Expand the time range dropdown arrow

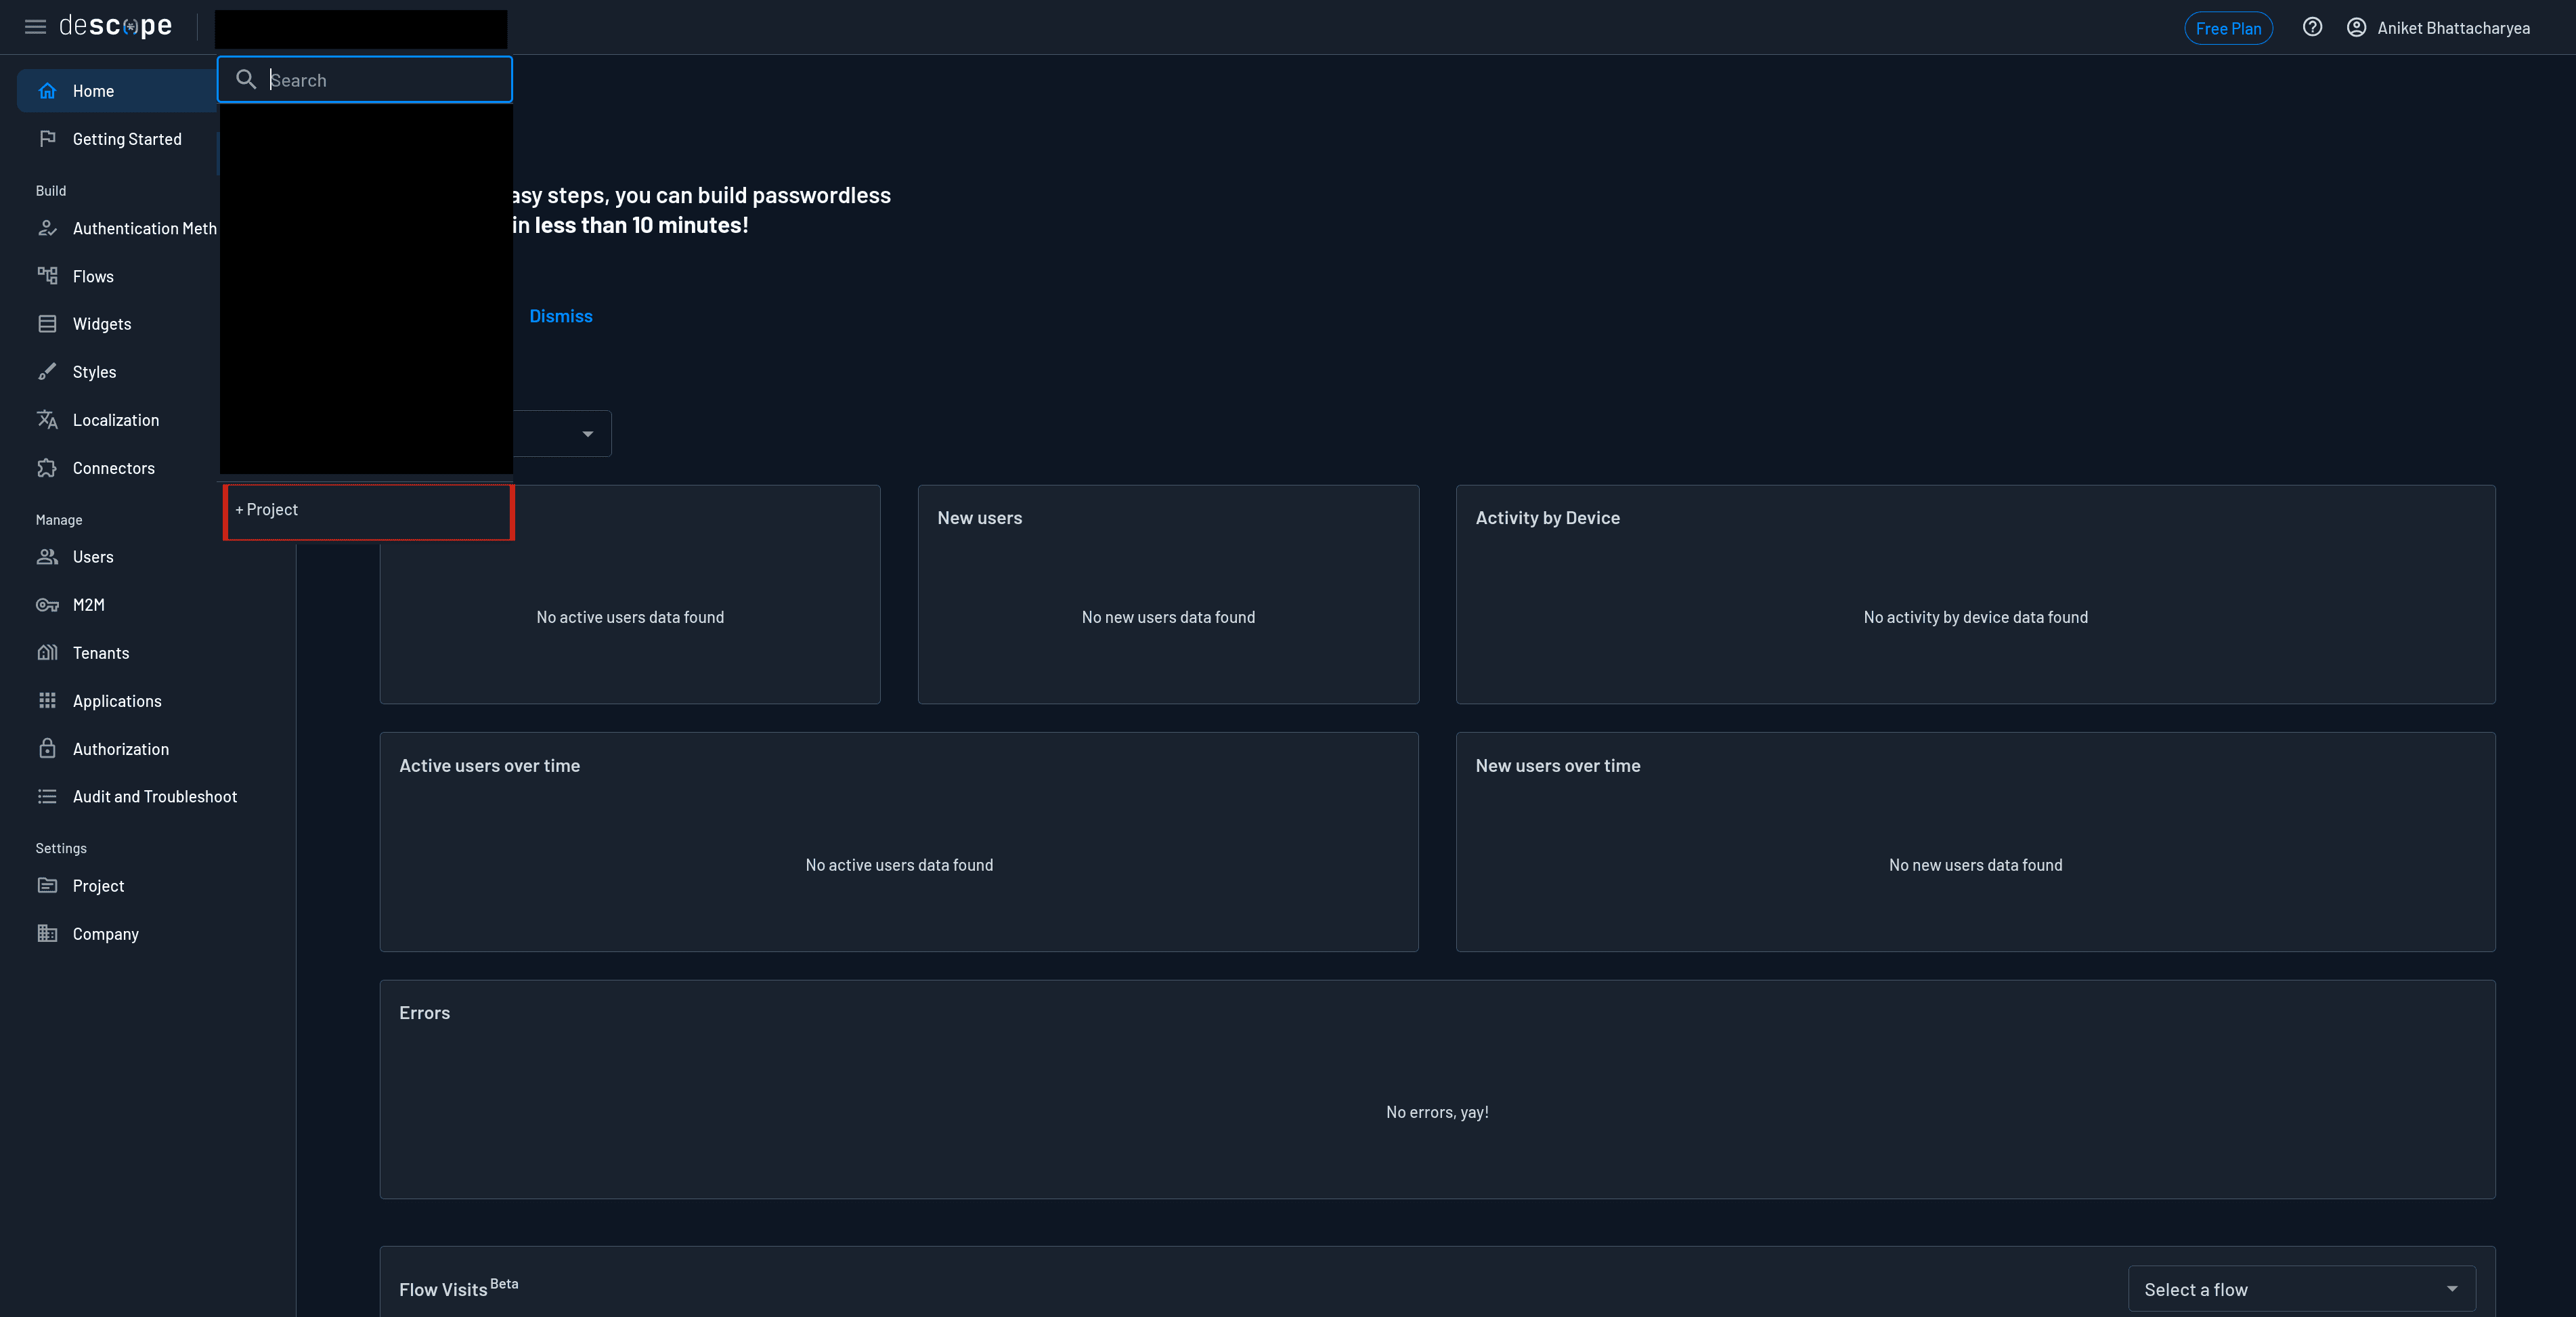pos(588,434)
